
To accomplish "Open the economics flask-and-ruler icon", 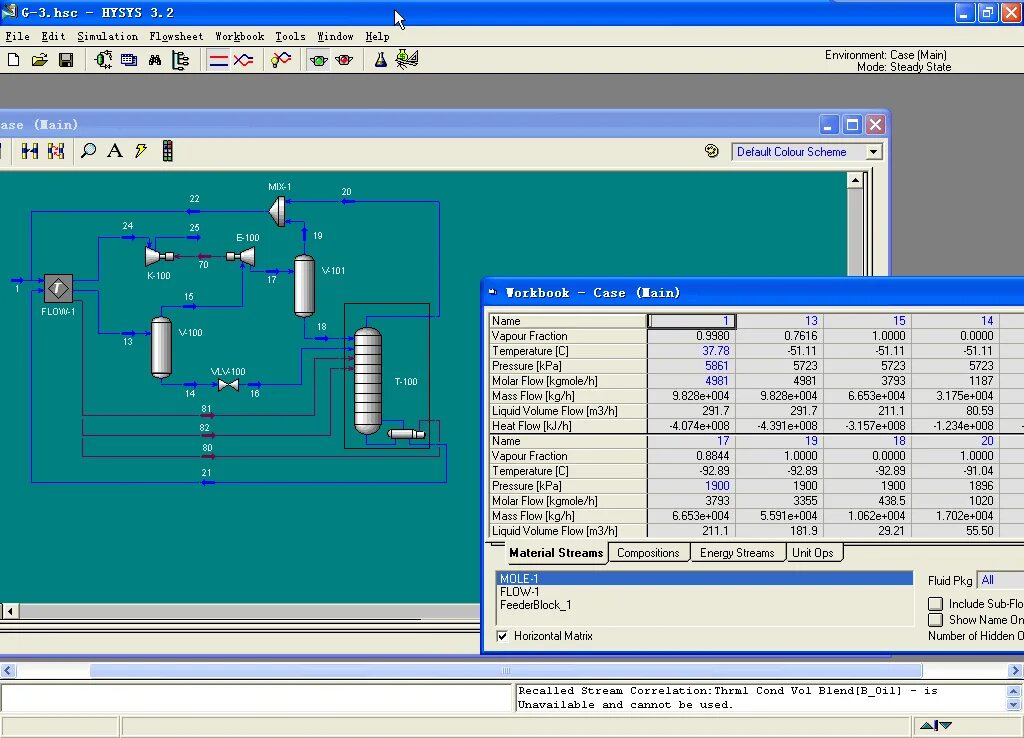I will pos(407,59).
